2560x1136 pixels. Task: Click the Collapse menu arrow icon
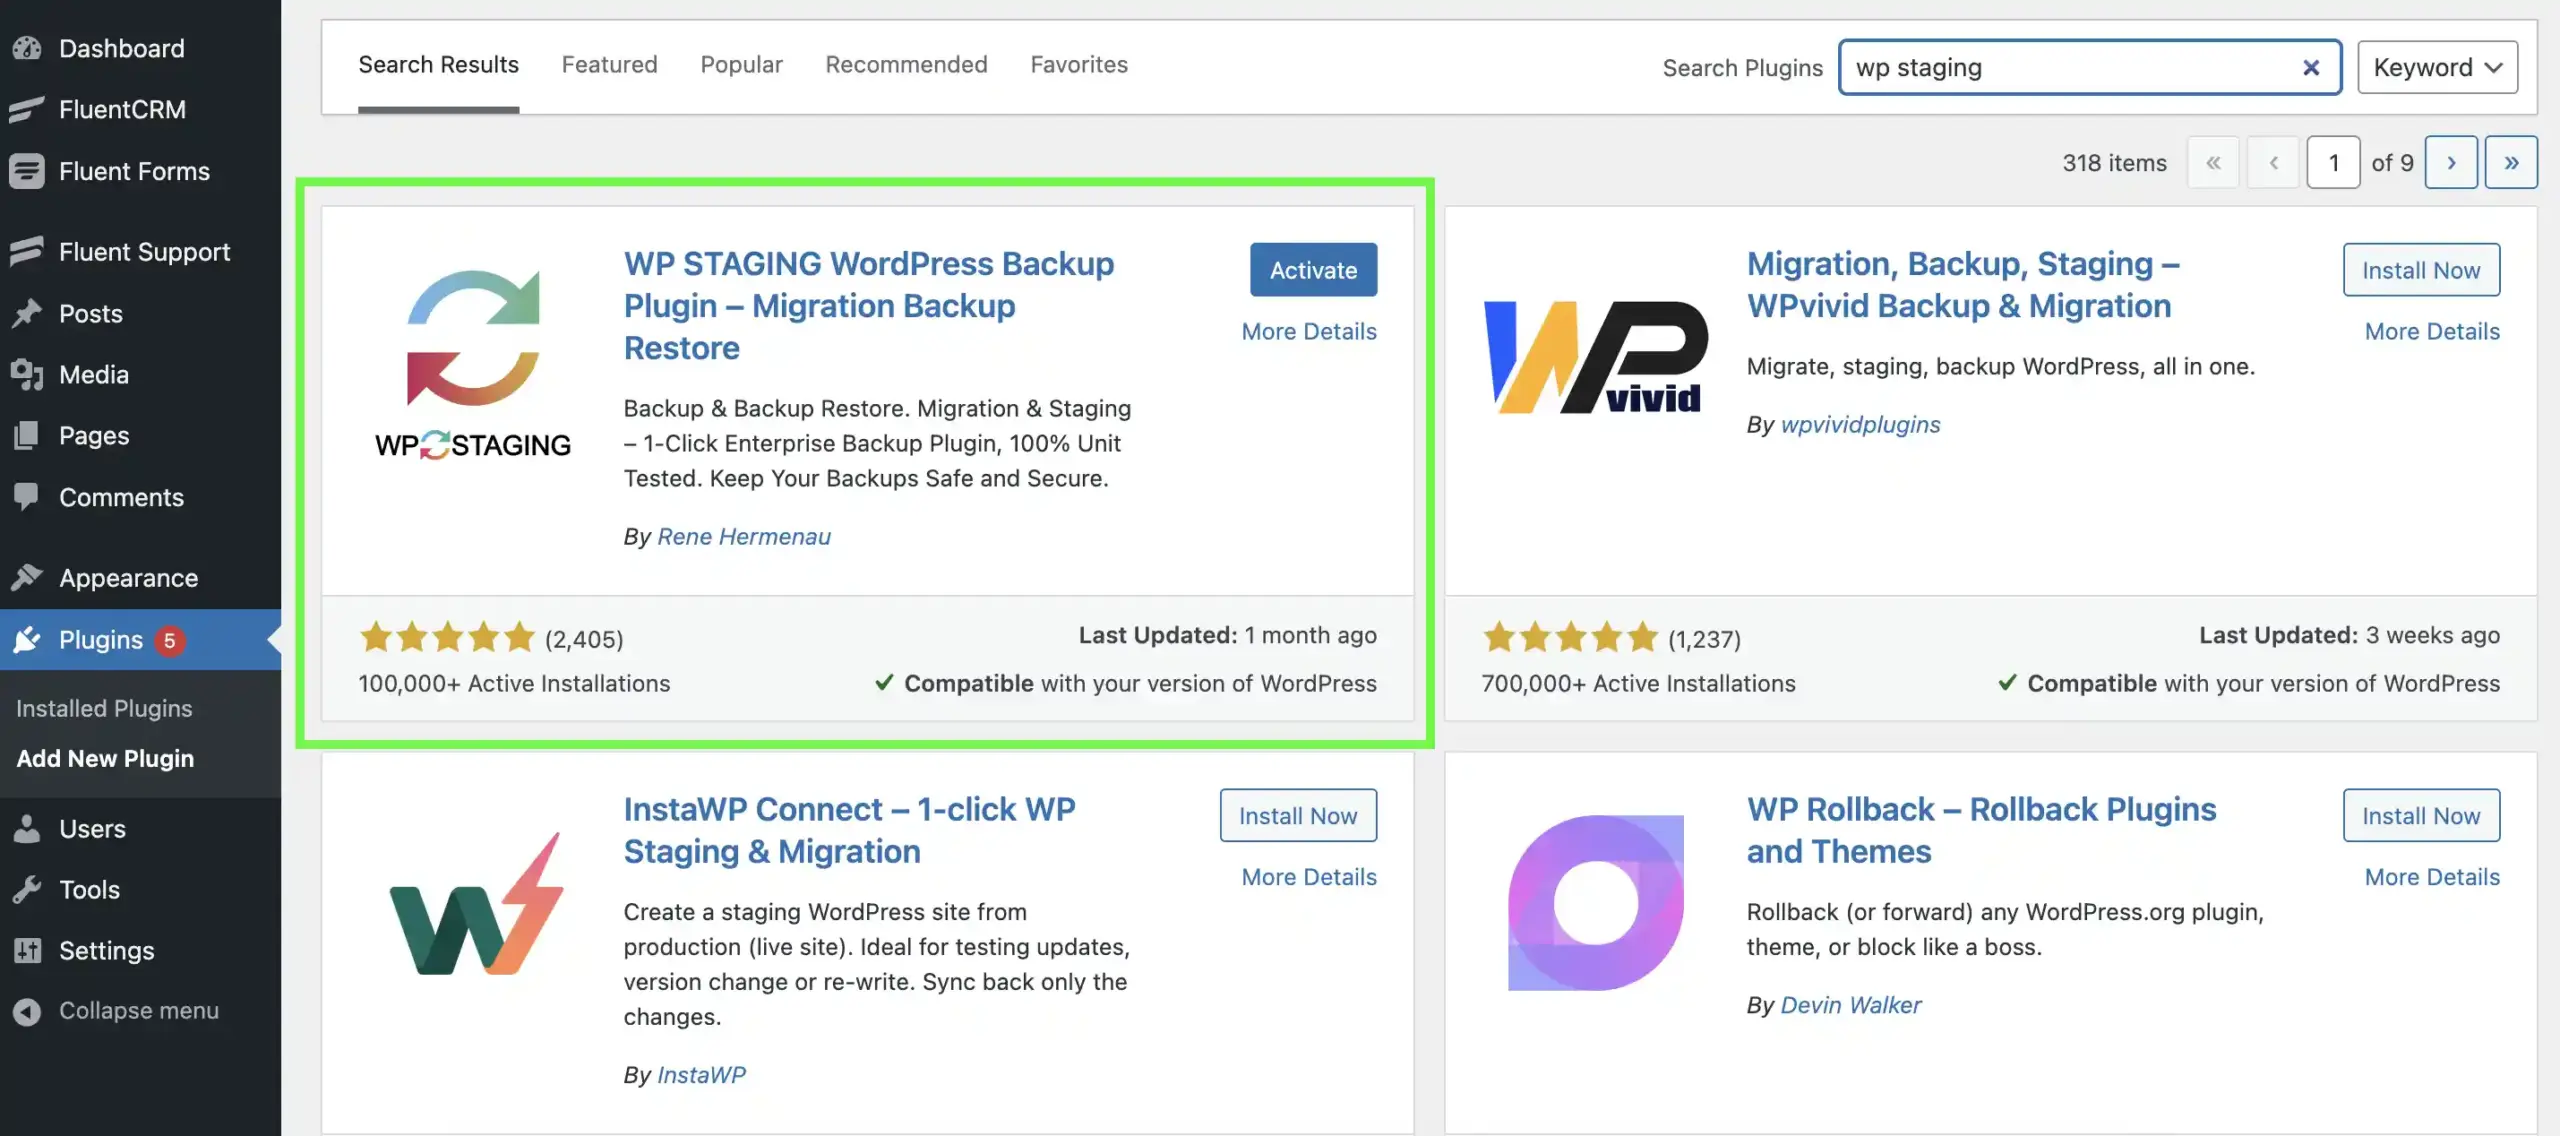coord(27,1011)
